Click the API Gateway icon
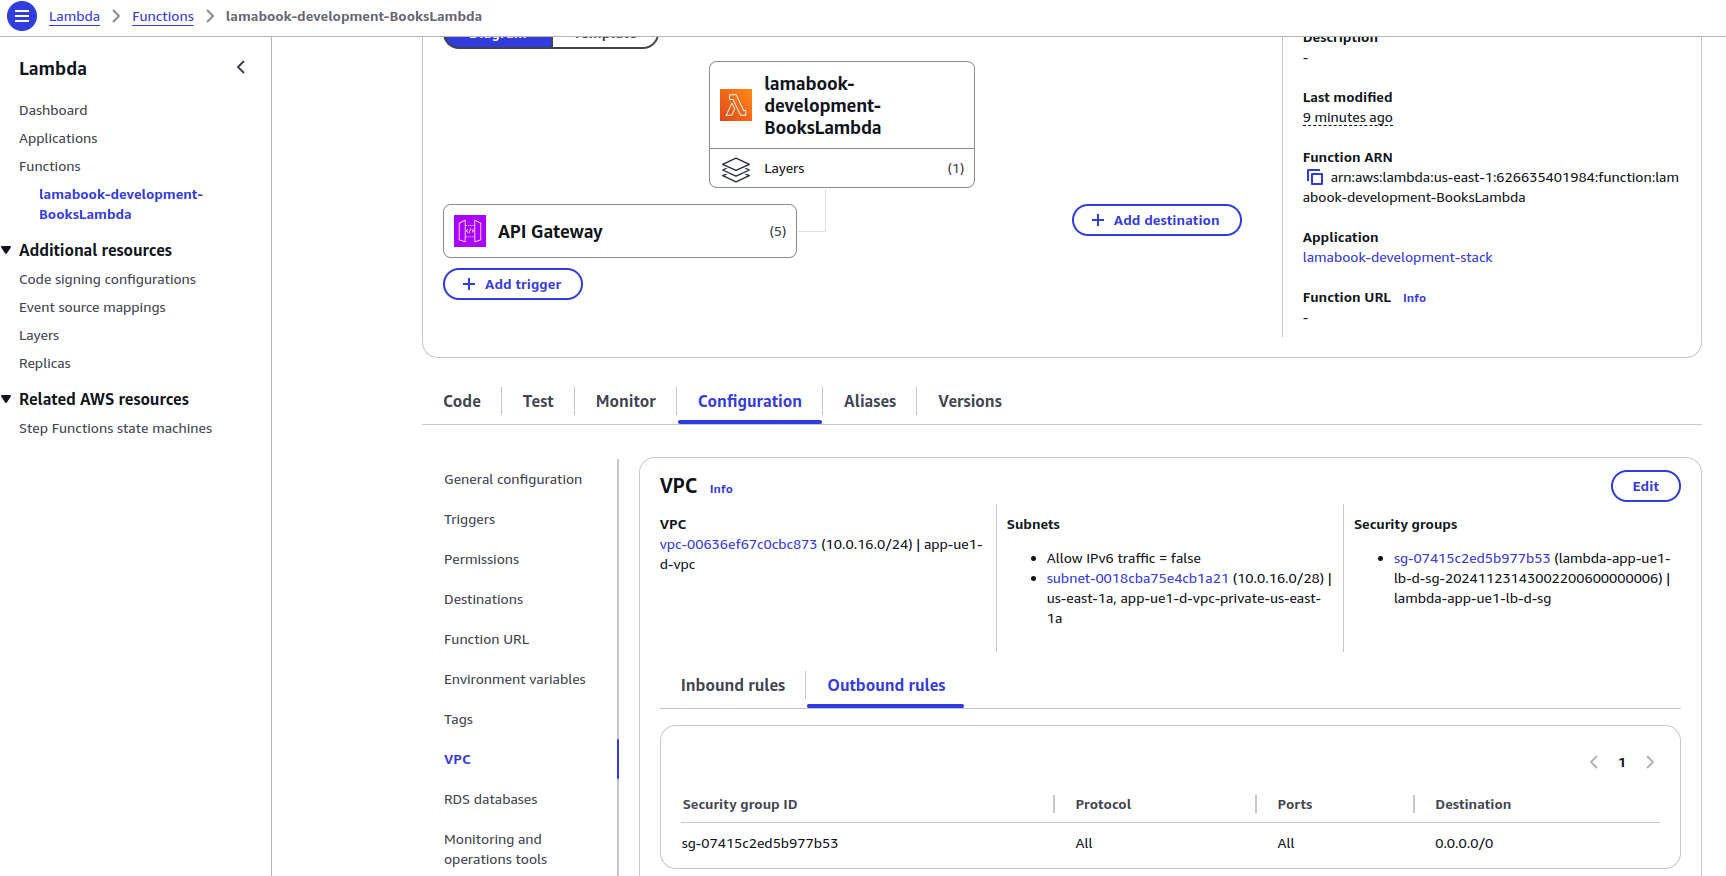Screen dimensions: 1726x876 (470, 231)
